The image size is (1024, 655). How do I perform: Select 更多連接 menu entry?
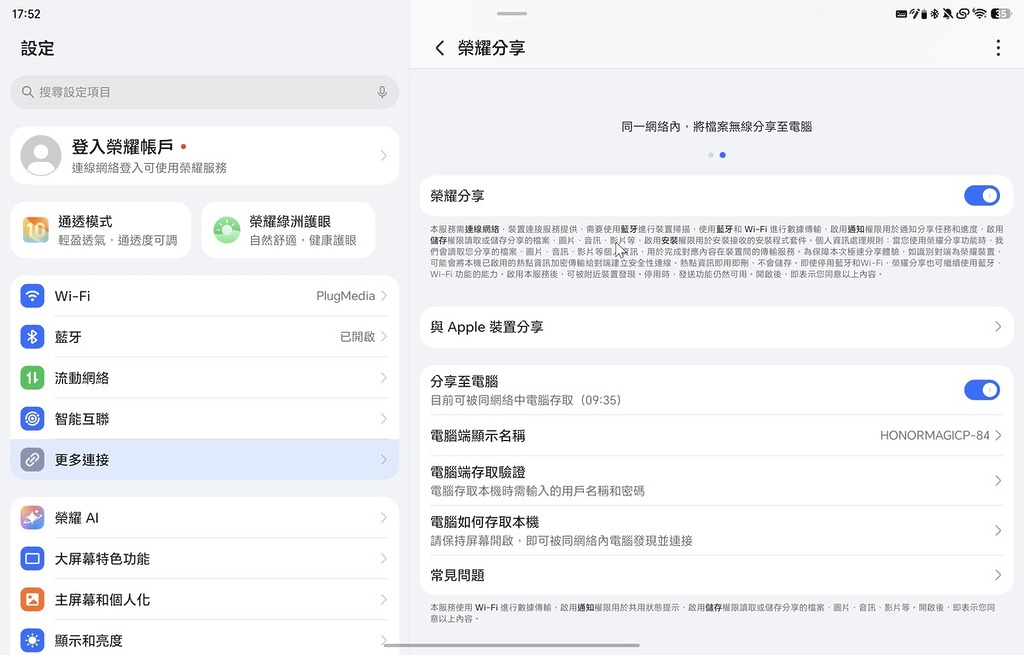[x=204, y=460]
